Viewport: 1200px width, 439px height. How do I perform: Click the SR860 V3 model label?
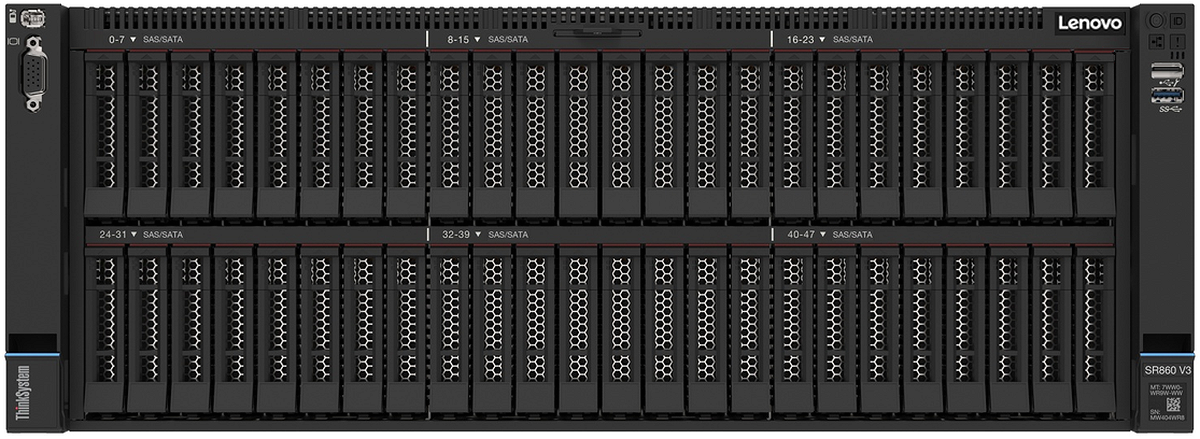(1165, 371)
